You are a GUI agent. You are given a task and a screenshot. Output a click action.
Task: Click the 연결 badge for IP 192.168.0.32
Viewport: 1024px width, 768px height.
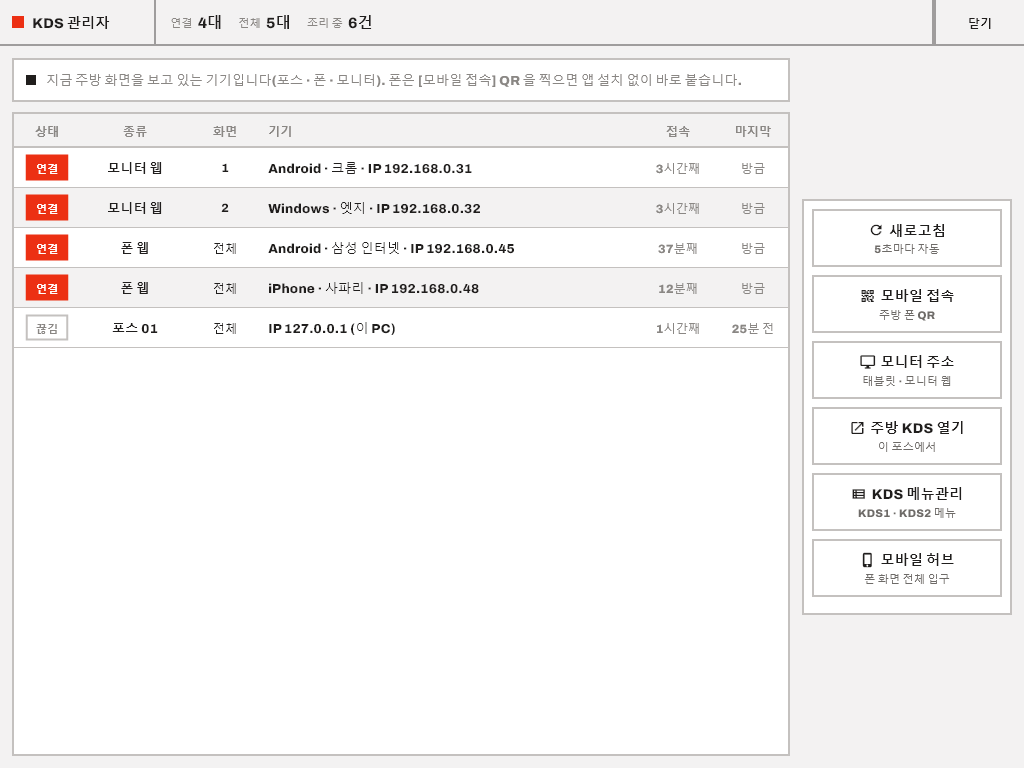pos(47,208)
